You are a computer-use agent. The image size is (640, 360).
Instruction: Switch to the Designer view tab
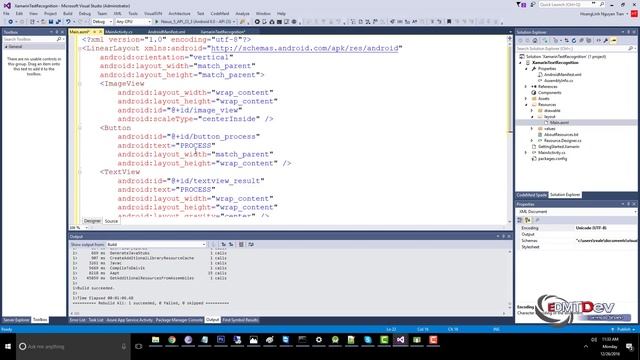tap(92, 221)
